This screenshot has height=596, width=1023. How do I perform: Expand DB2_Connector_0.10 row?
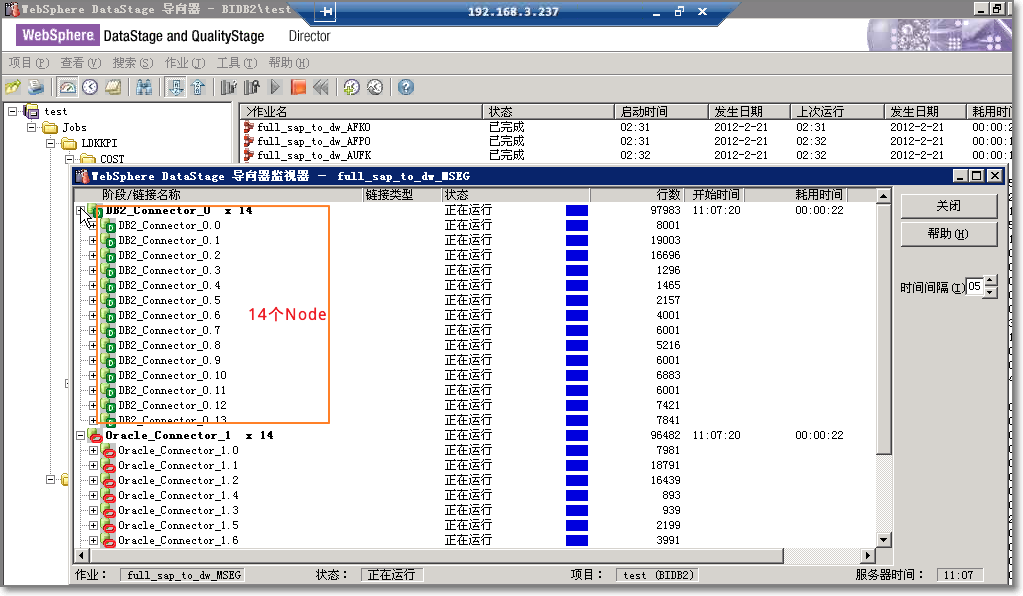pos(93,376)
